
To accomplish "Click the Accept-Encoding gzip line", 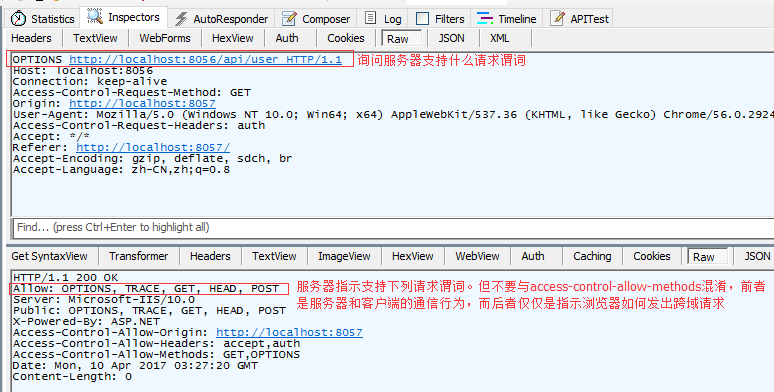I will pyautogui.click(x=153, y=159).
